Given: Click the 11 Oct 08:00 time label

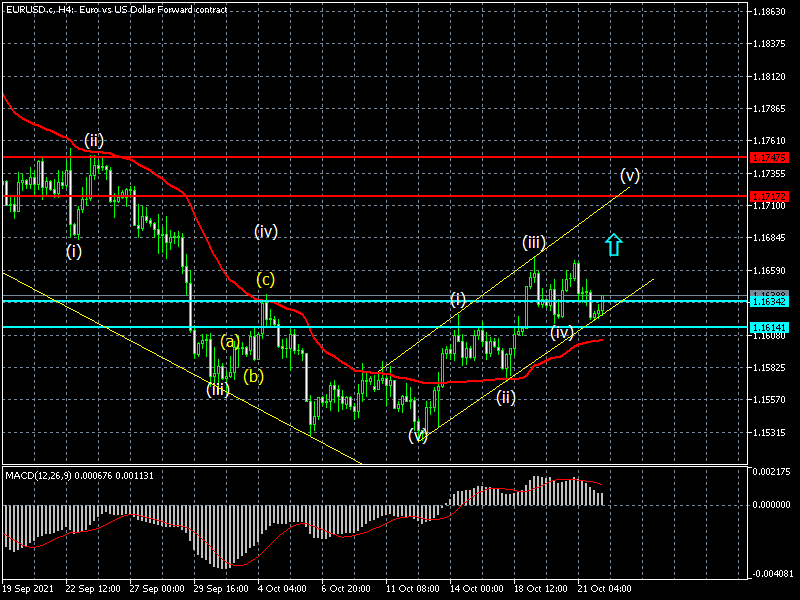Looking at the screenshot, I should (413, 589).
